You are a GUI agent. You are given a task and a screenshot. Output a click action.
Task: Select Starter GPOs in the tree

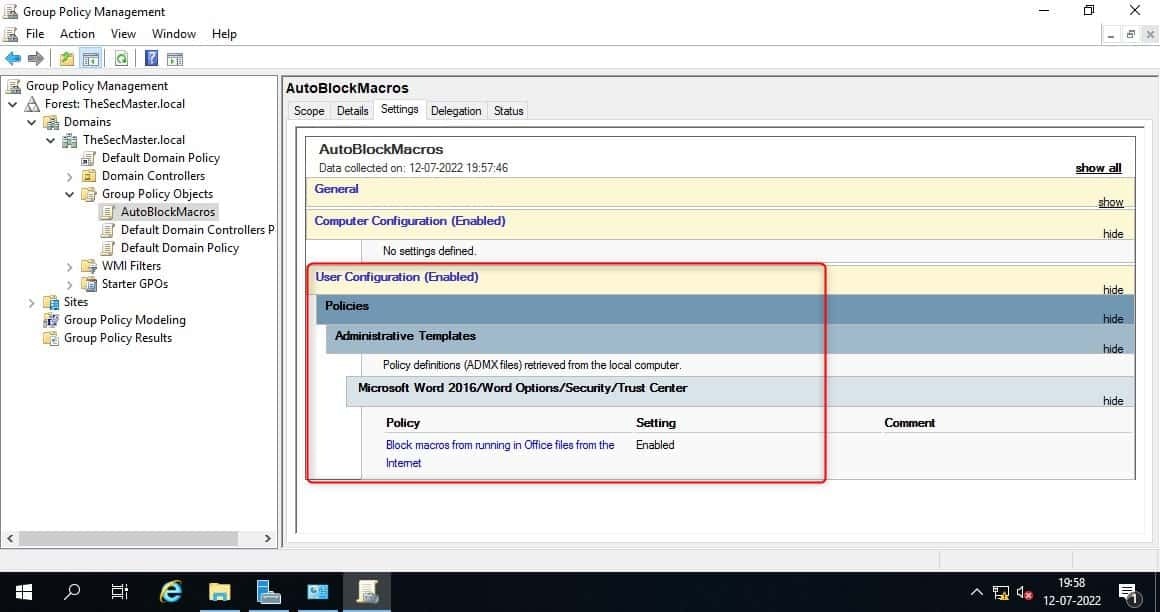(x=135, y=284)
